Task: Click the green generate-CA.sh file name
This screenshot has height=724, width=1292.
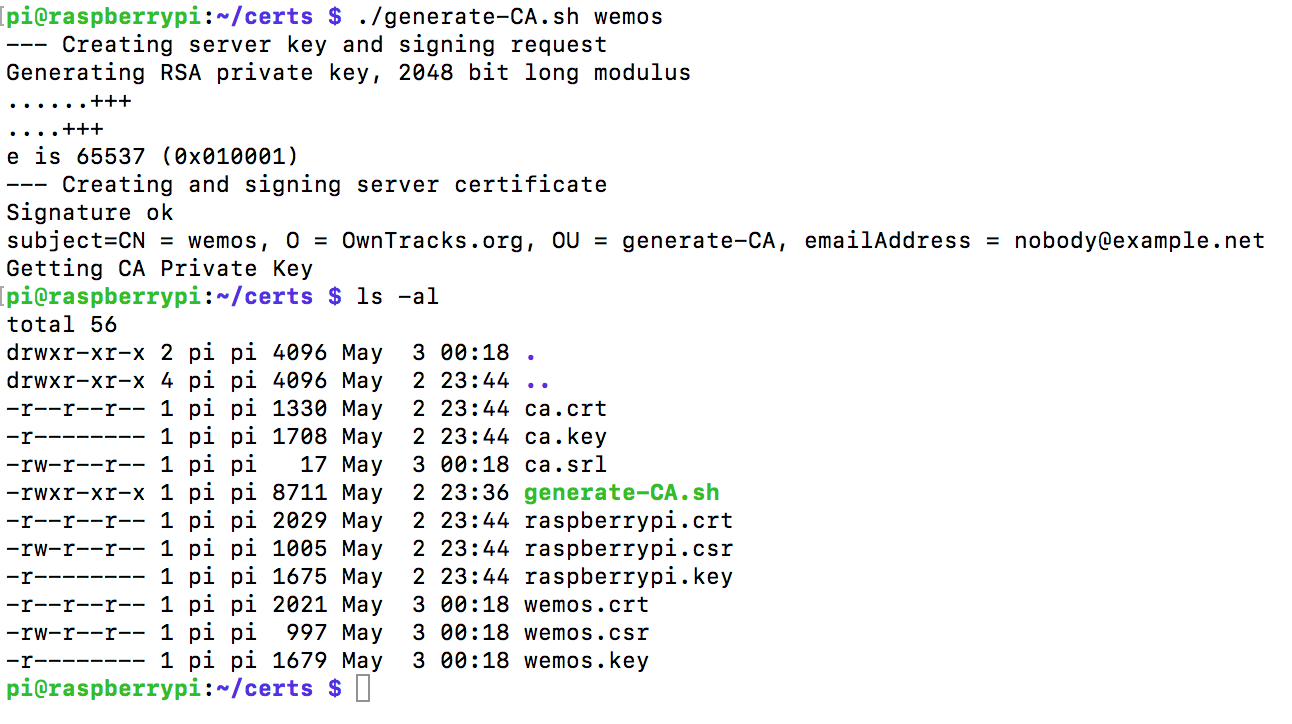Action: tap(621, 493)
